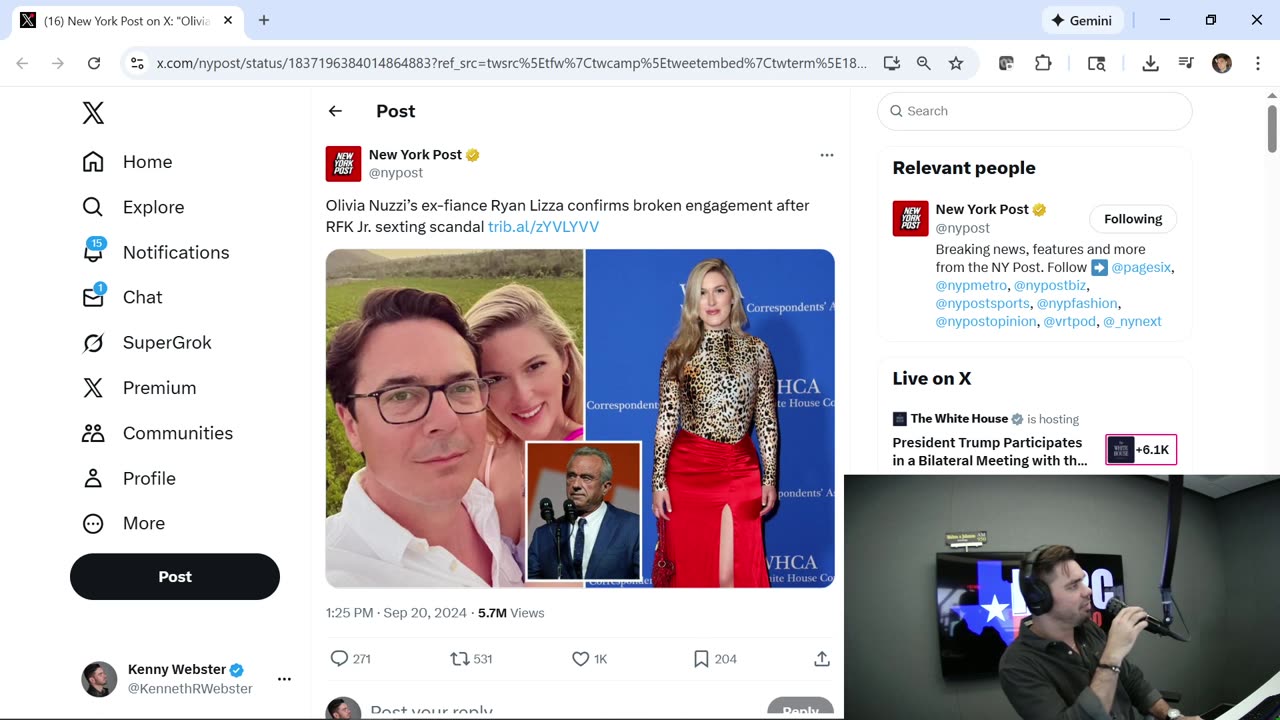The width and height of the screenshot is (1280, 720).
Task: Open Chrome Downloads
Action: coord(1151,63)
